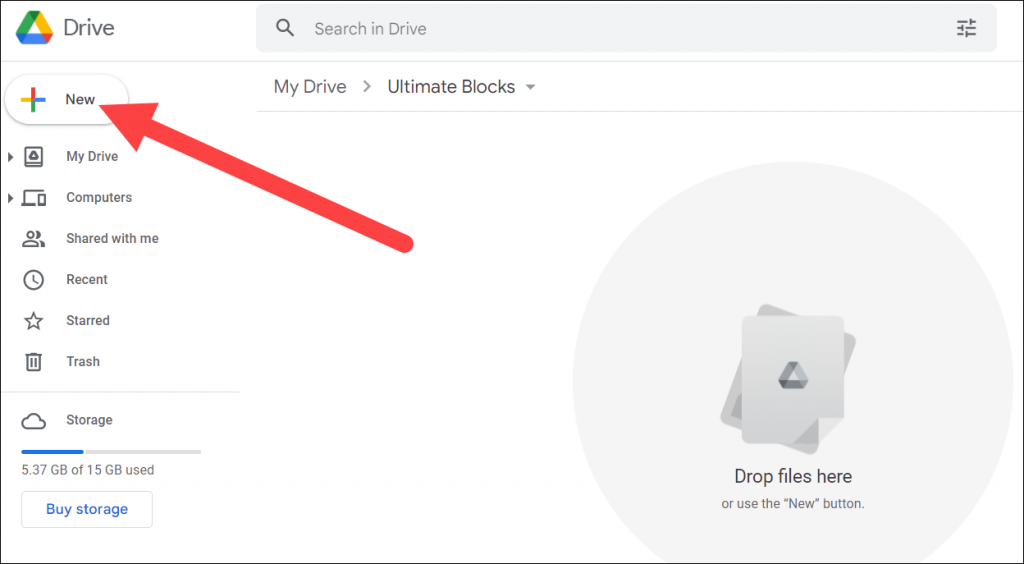The image size is (1024, 564).
Task: Click the storage usage progress bar
Action: [x=110, y=451]
